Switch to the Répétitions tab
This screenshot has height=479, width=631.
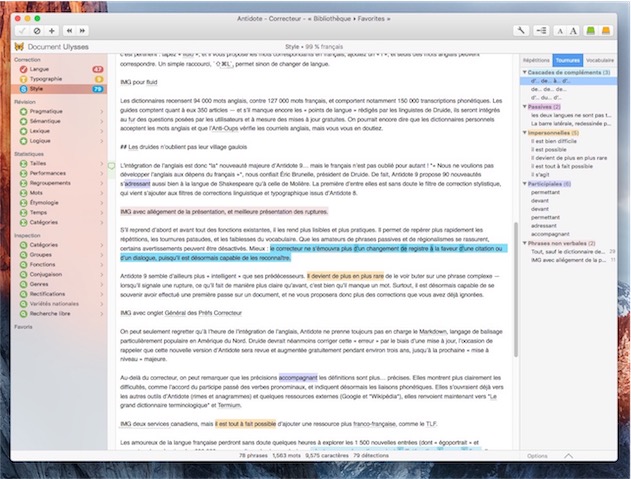tap(536, 60)
